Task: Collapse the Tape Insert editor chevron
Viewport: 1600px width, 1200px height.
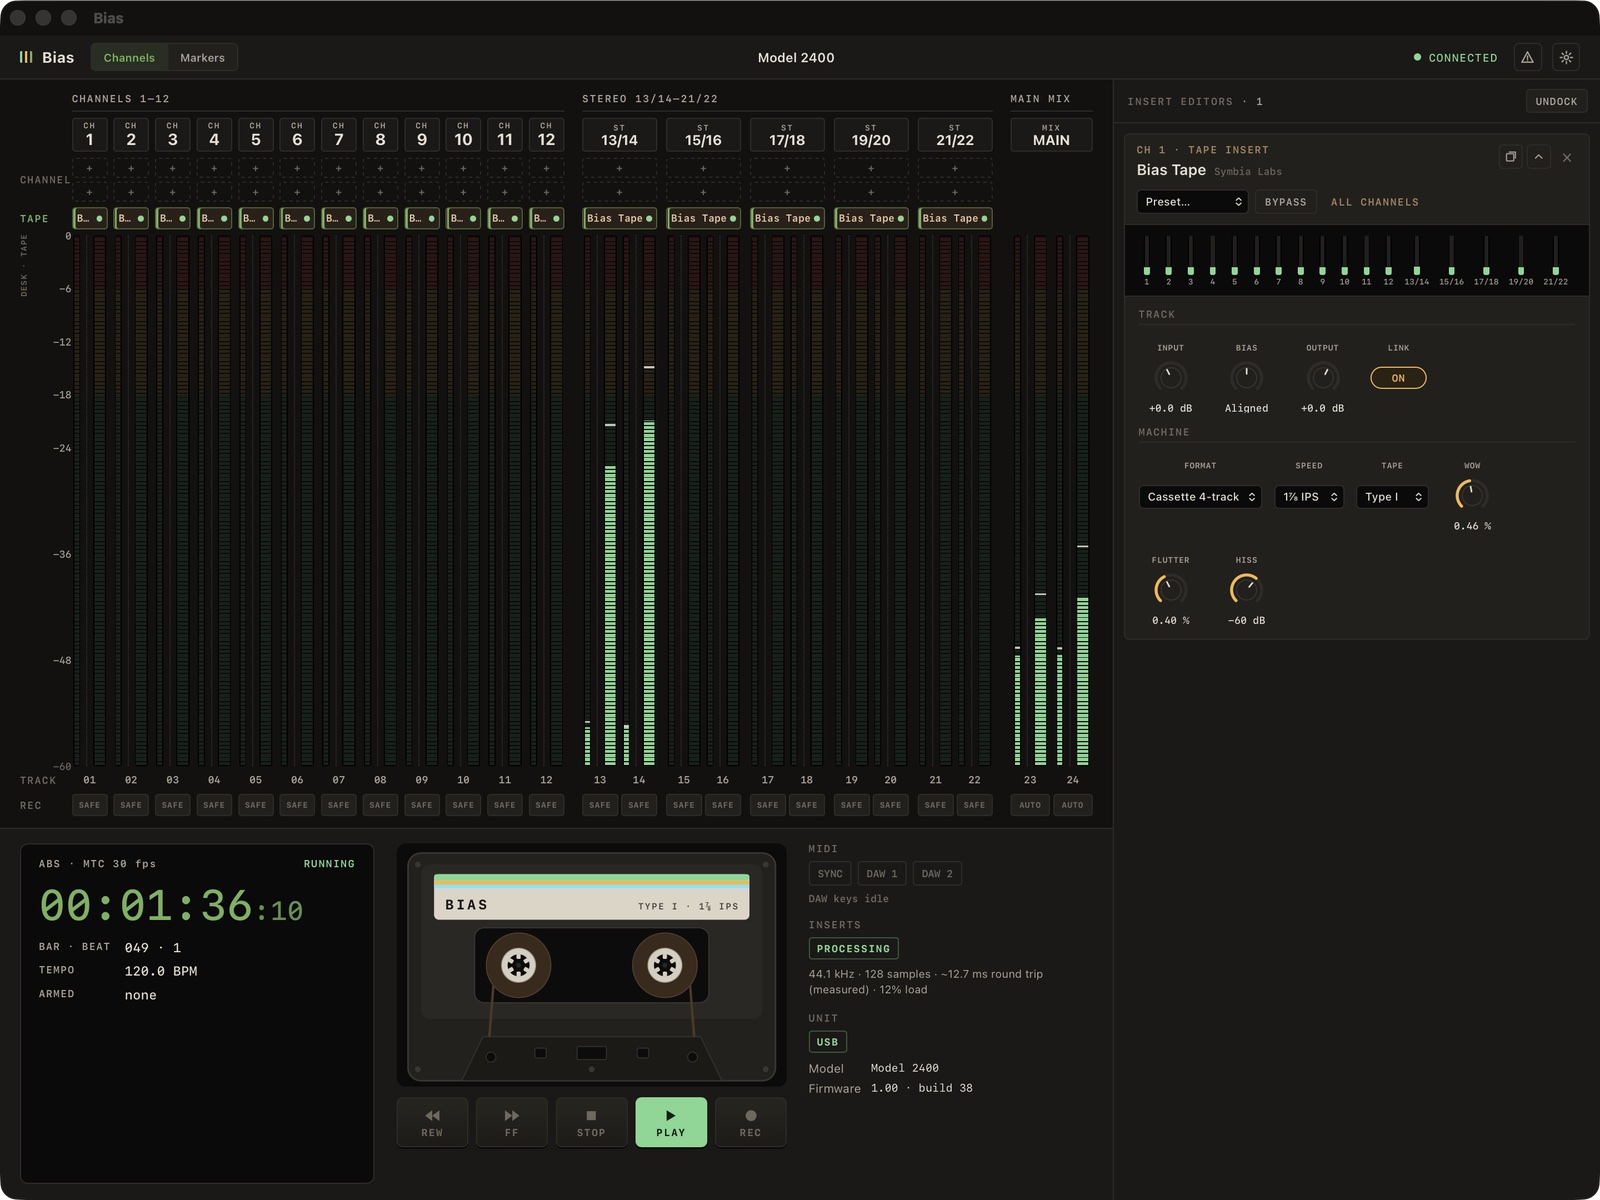Action: pyautogui.click(x=1538, y=157)
